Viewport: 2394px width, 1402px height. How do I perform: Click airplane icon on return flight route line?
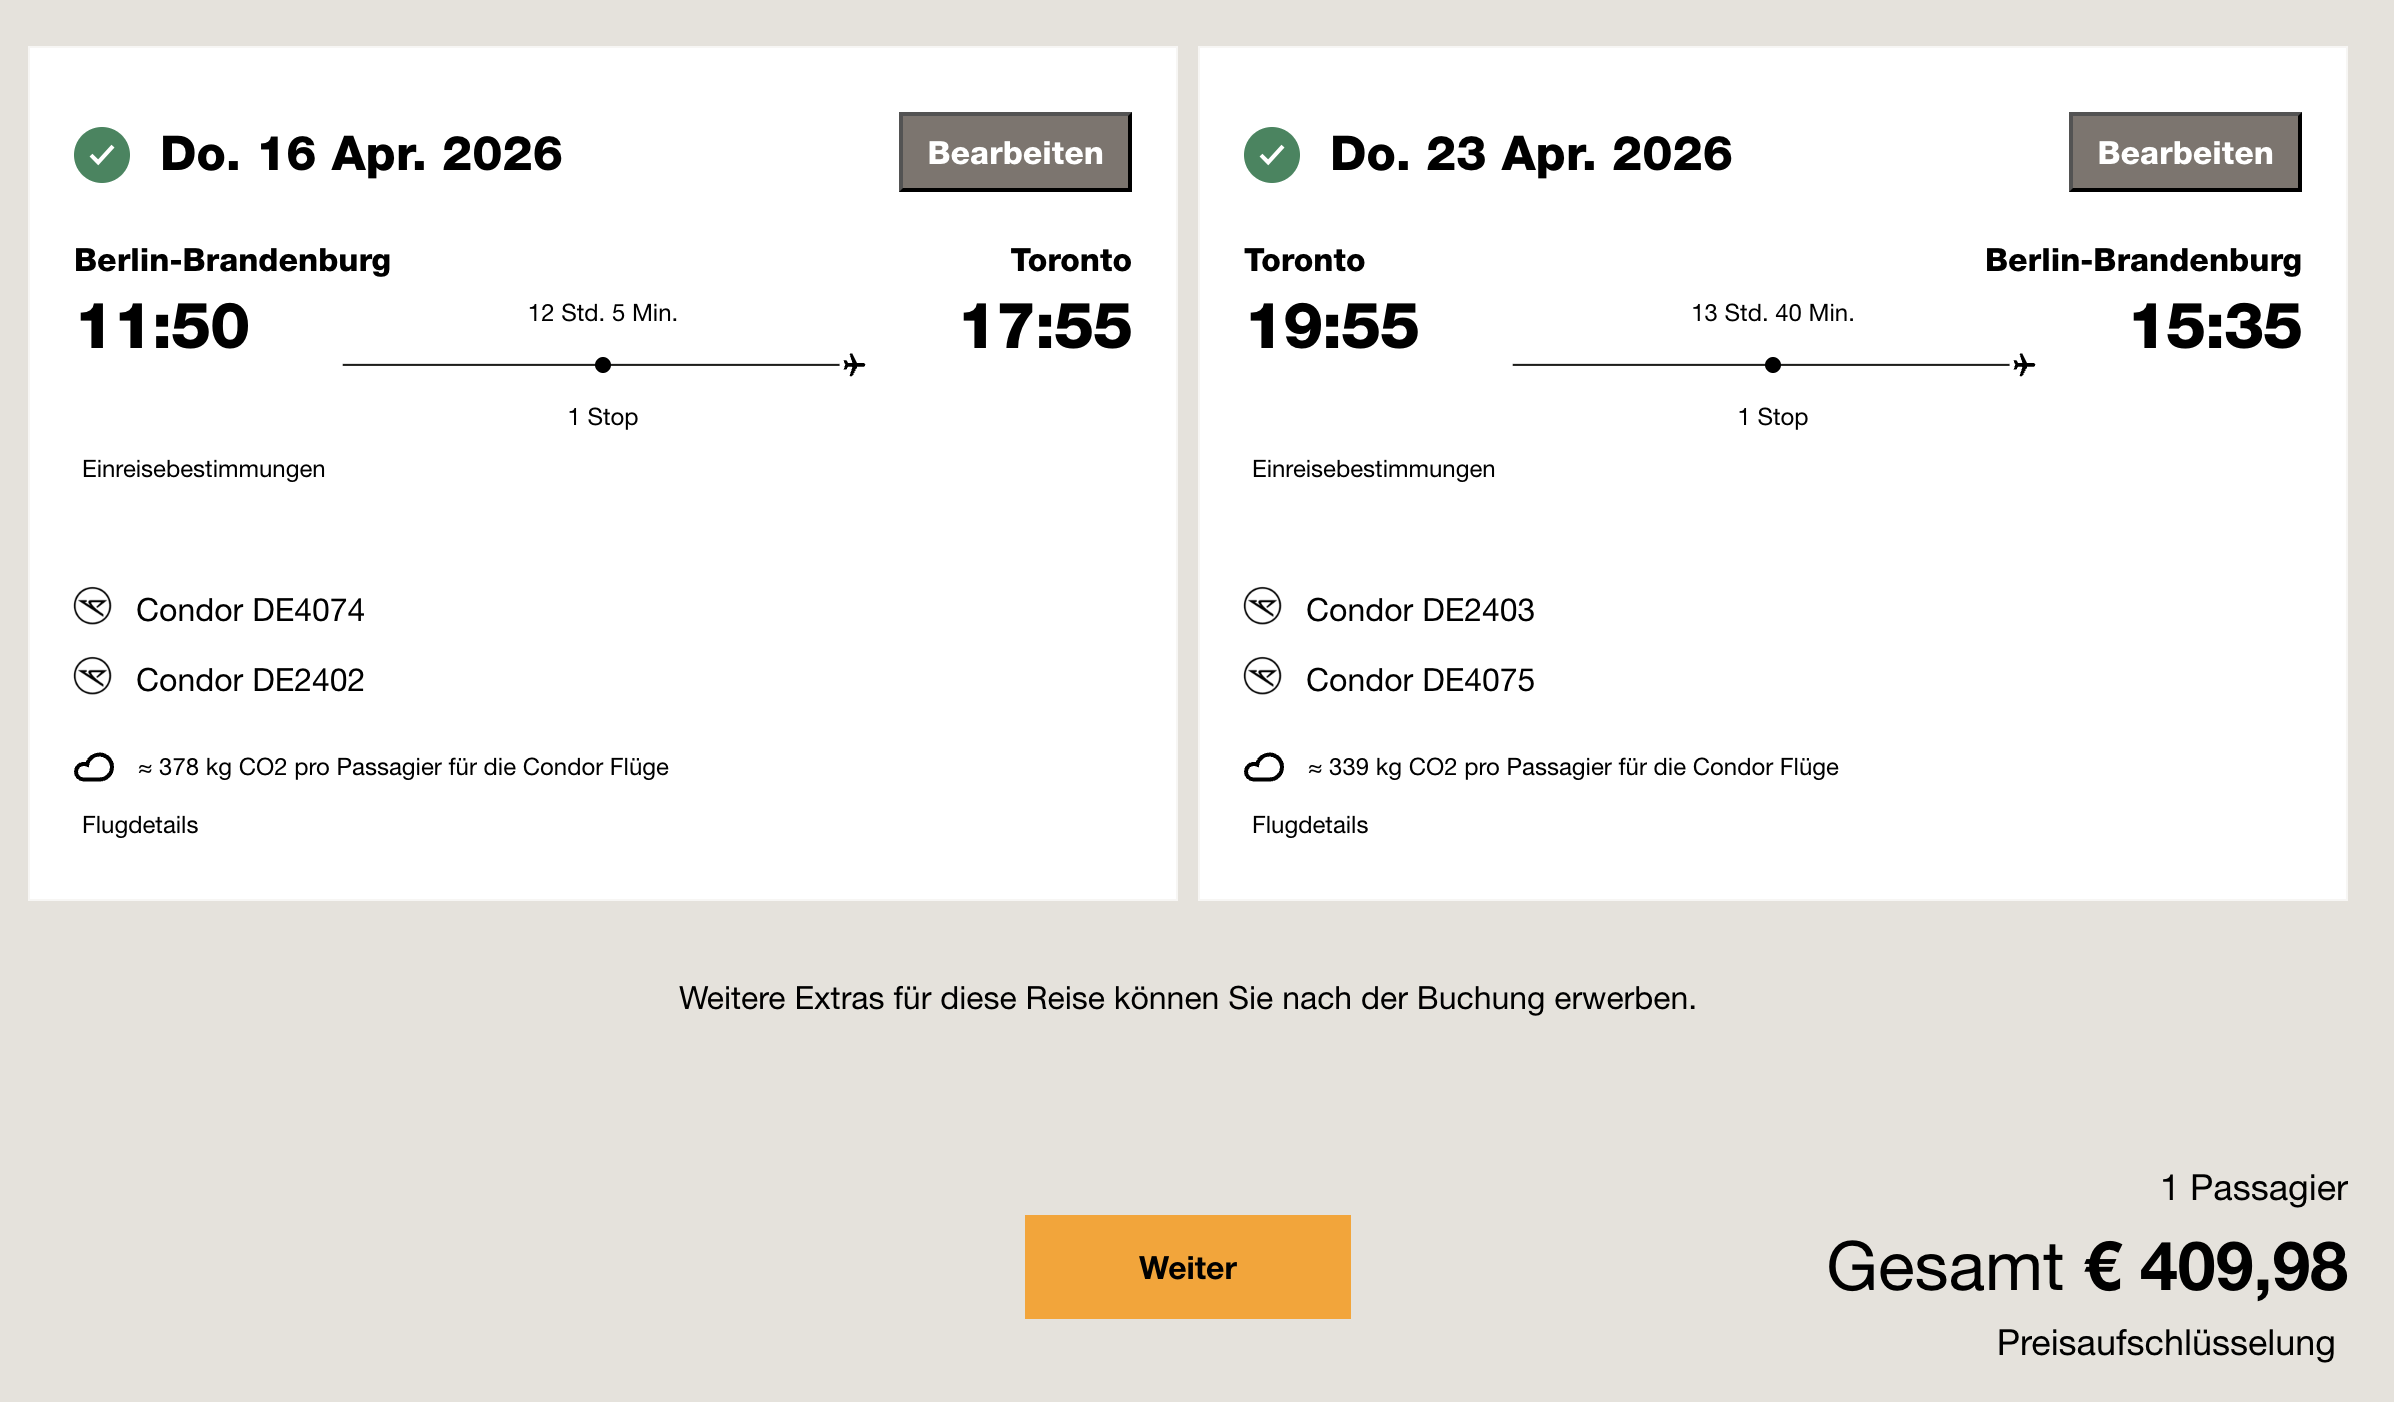2023,365
